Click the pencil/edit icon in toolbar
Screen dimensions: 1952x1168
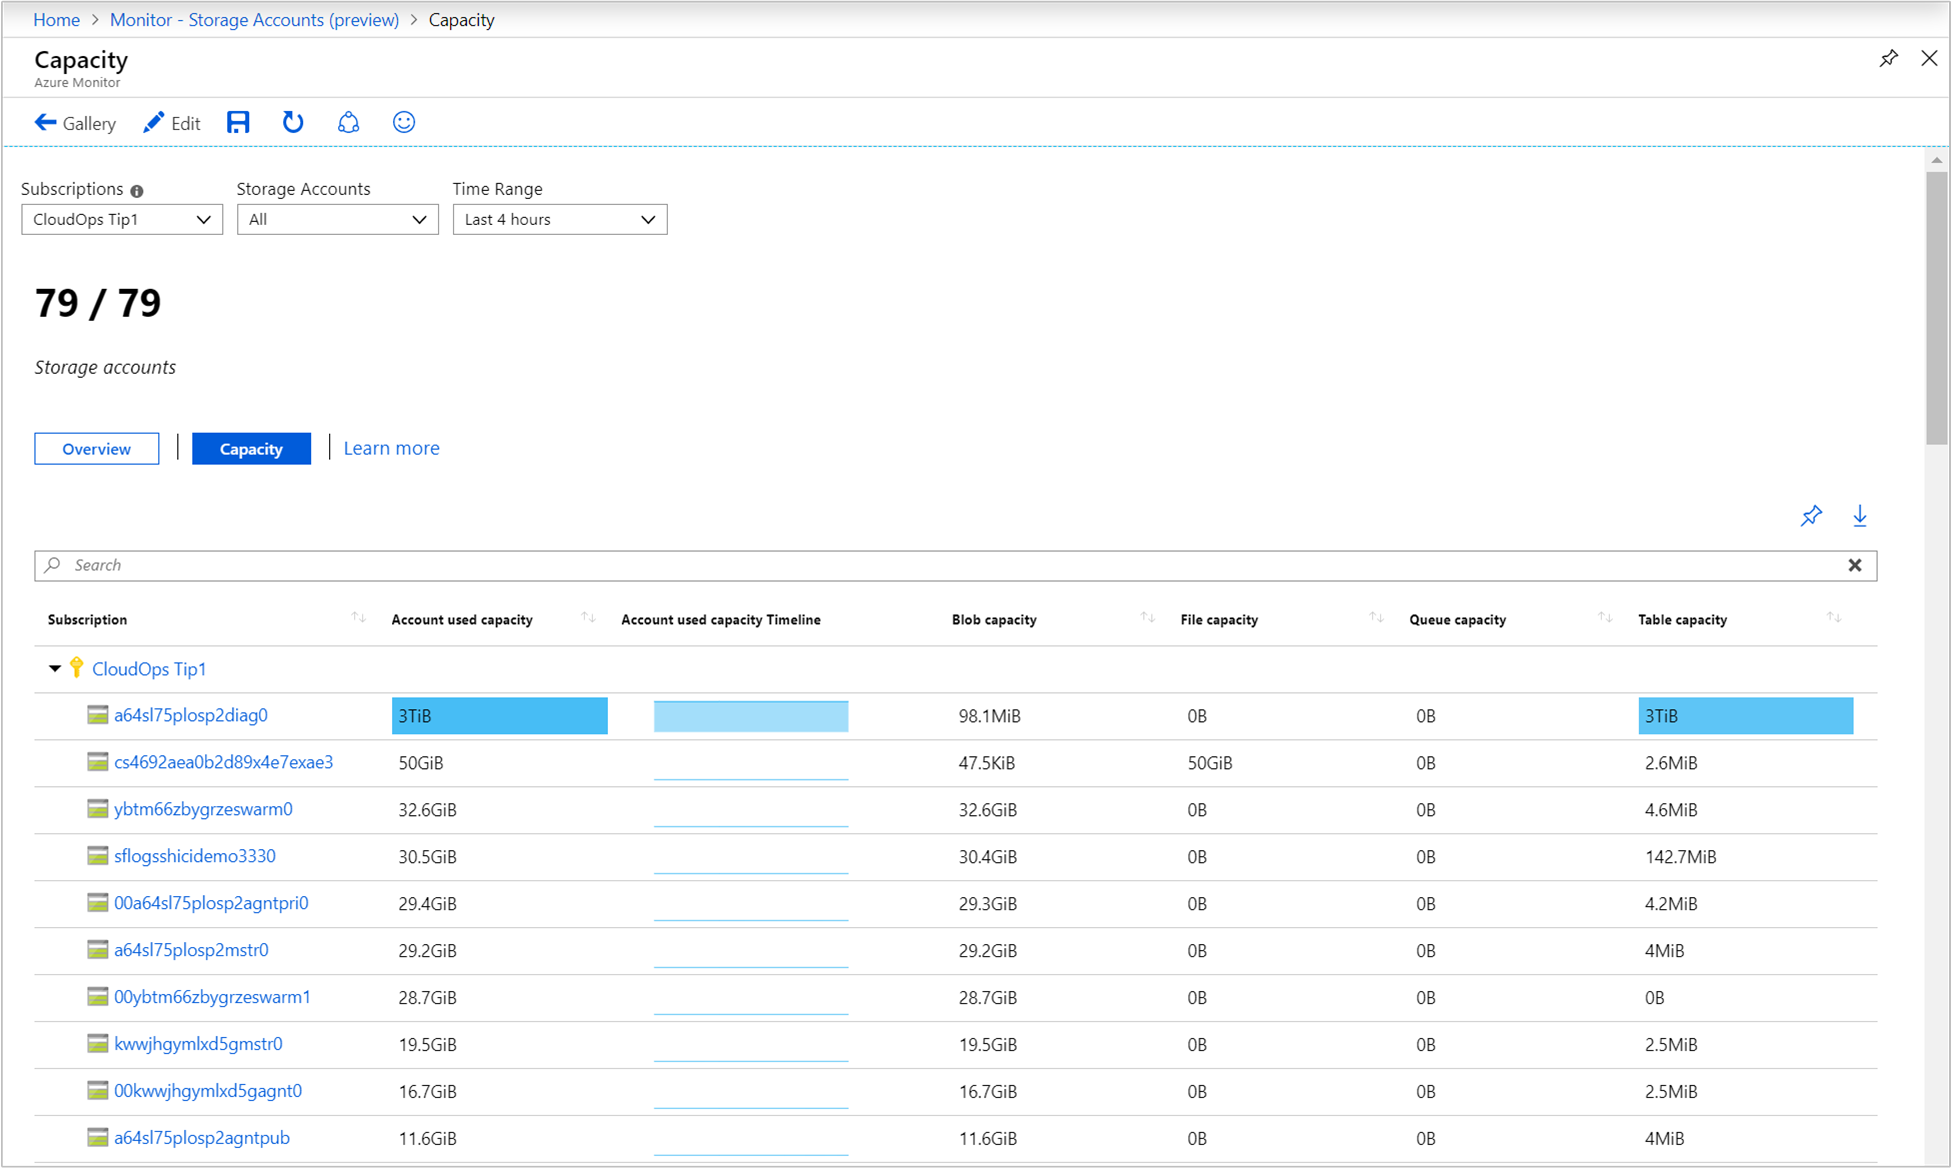152,124
